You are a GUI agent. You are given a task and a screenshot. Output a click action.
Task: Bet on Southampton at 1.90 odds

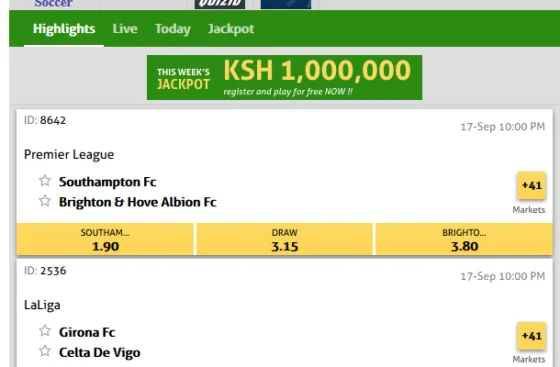tap(105, 239)
